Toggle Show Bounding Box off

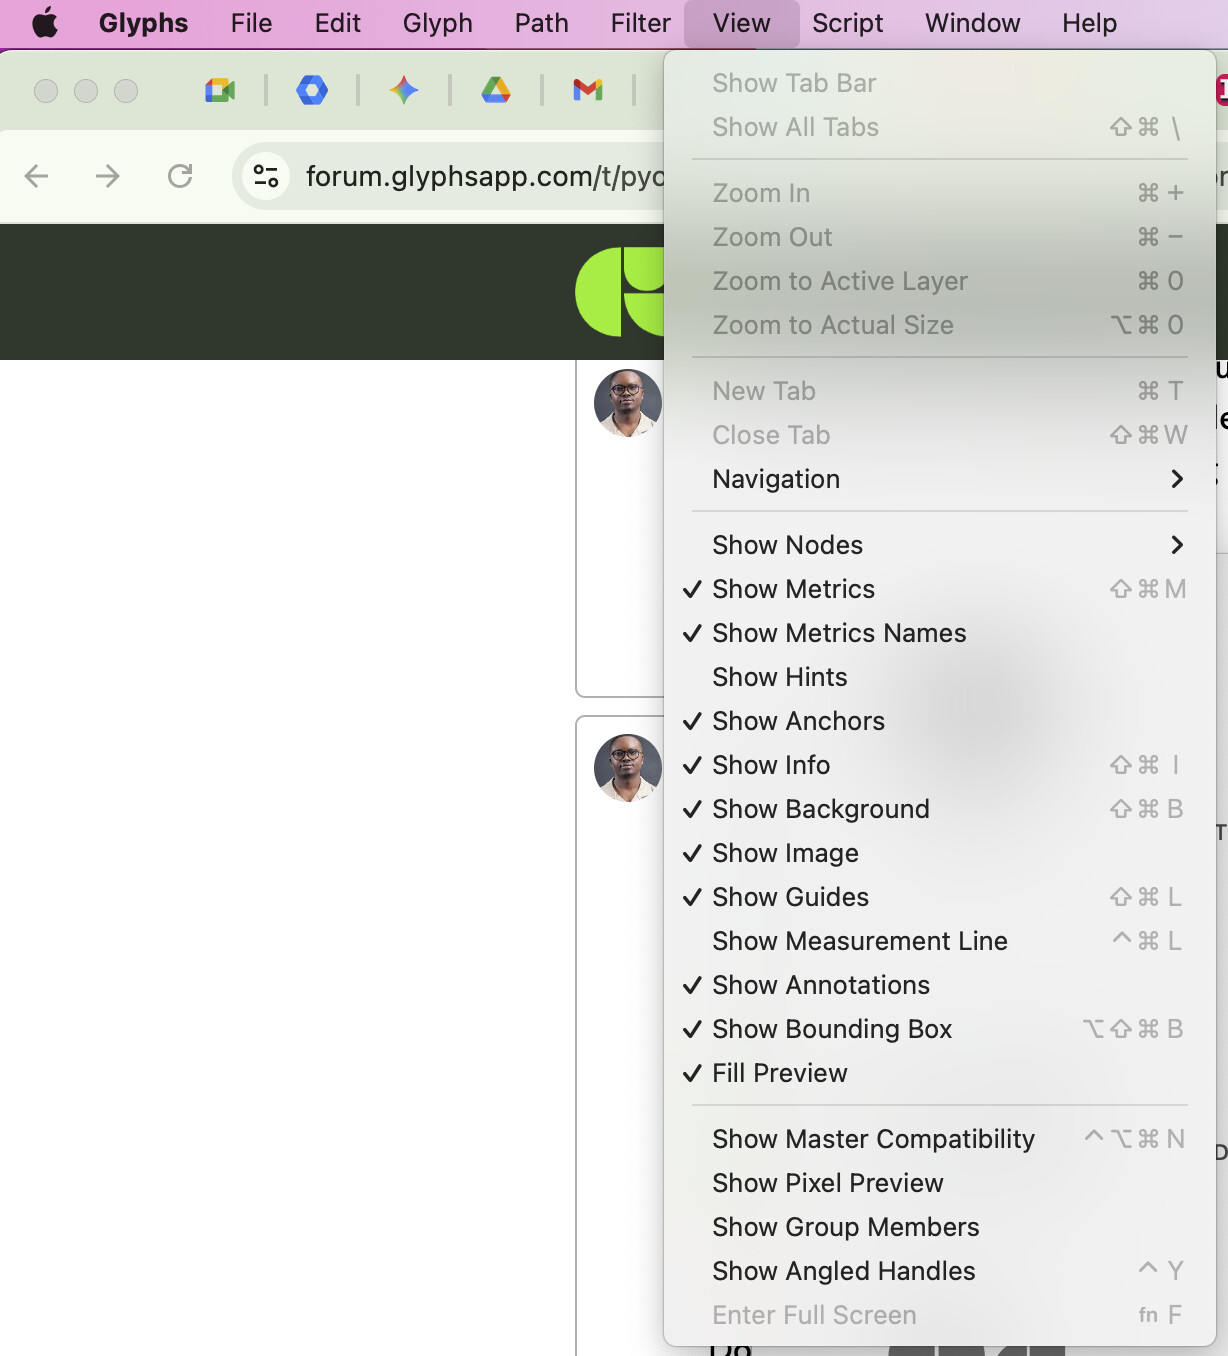pos(831,1029)
